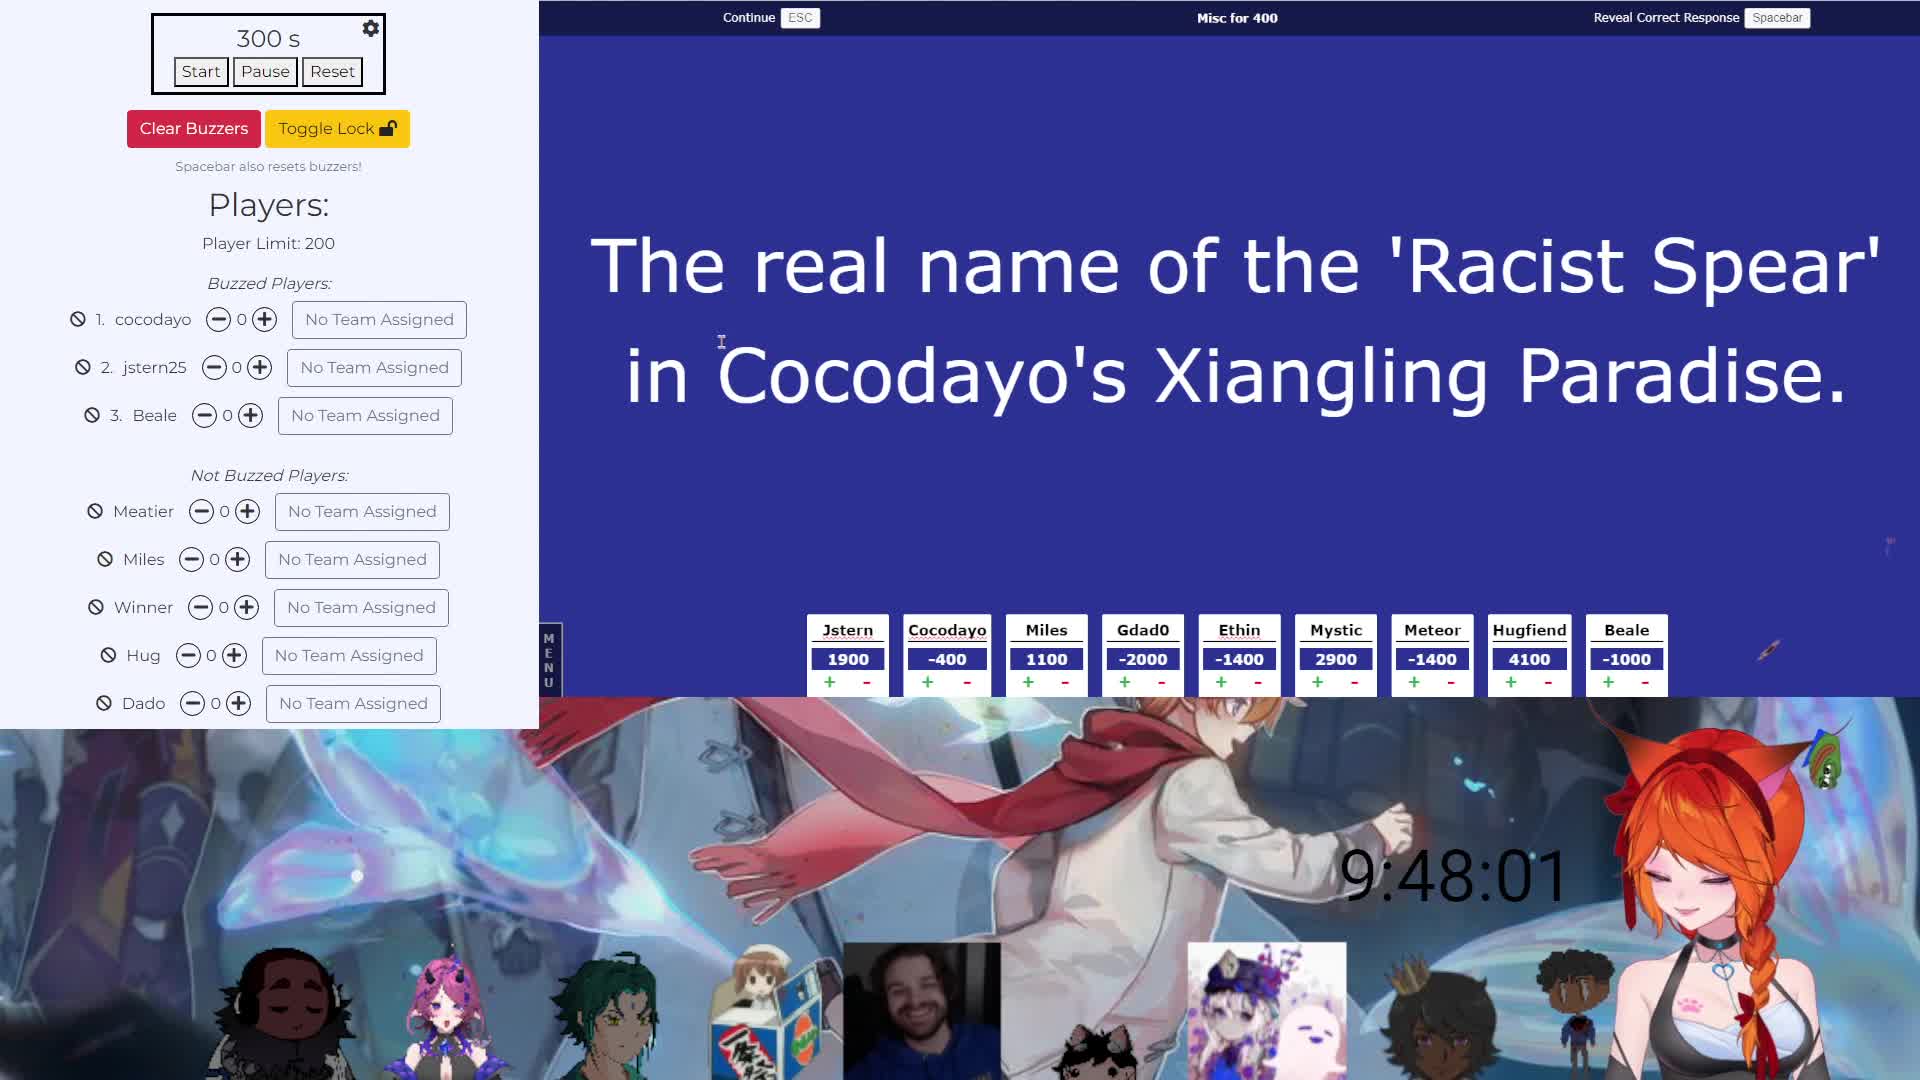Viewport: 1920px width, 1080px height.
Task: Add points to Jstern scoreboard card
Action: (829, 682)
